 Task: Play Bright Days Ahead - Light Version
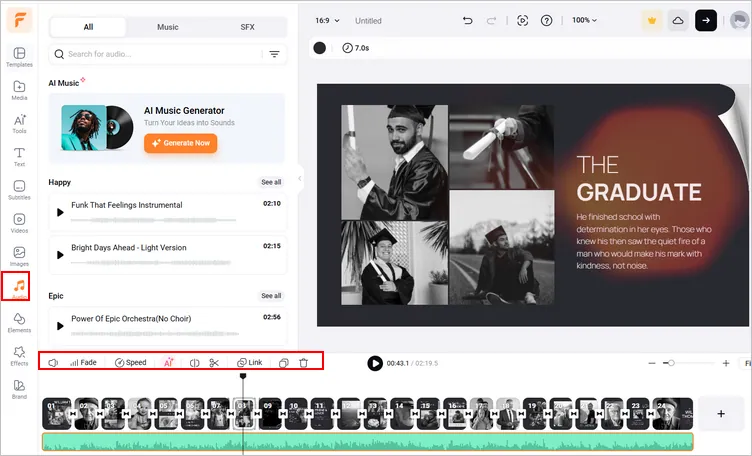(60, 255)
